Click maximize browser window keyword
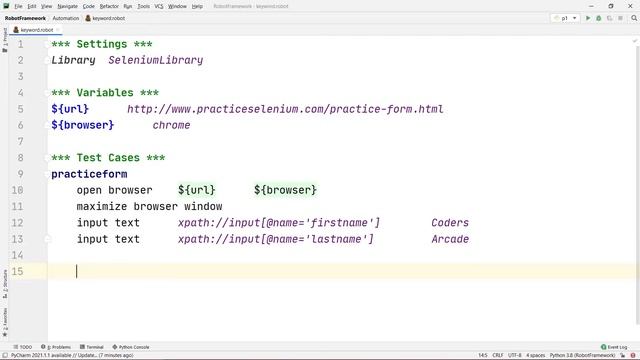Image resolution: width=640 pixels, height=360 pixels. 149,207
